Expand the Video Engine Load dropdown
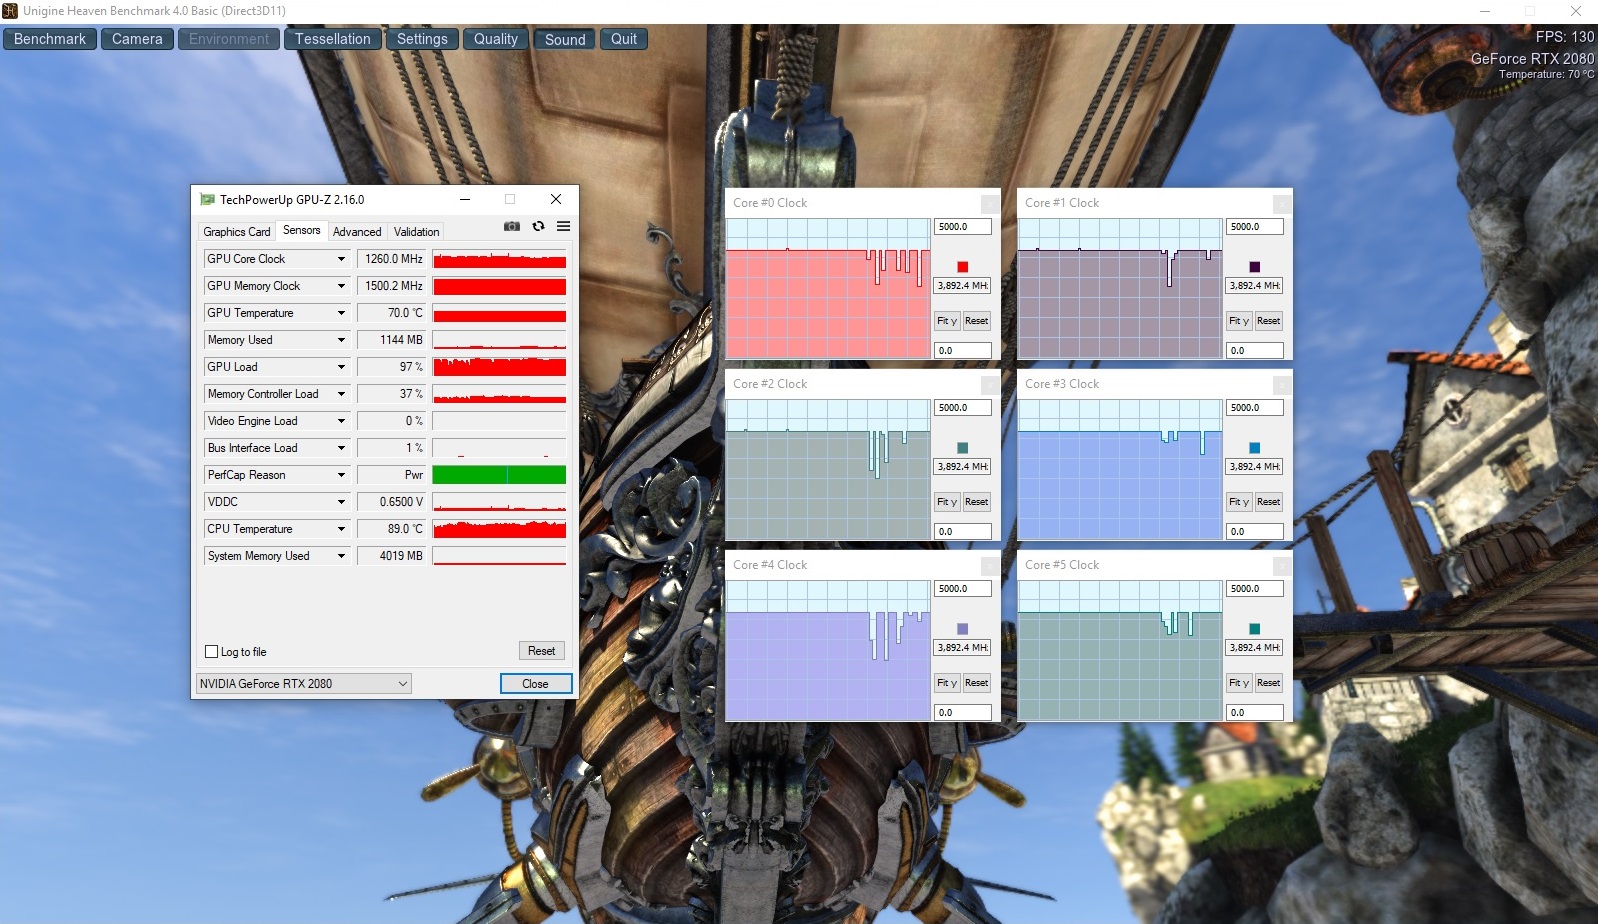The height and width of the screenshot is (924, 1598). [x=341, y=421]
